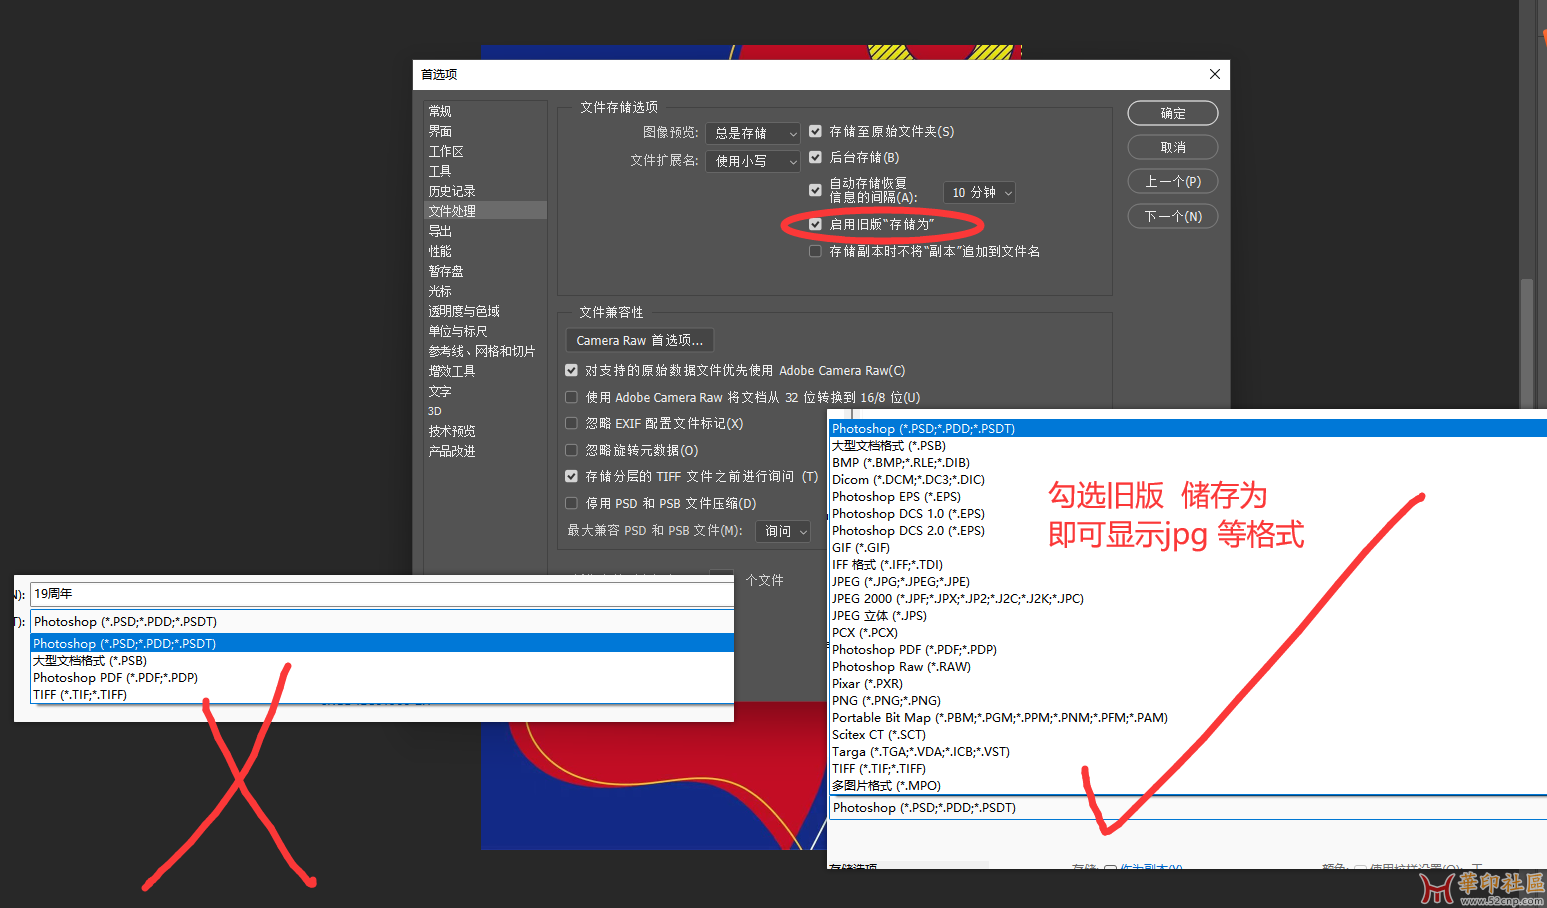Open the 图像预览 dropdown showing 总是存储
Viewport: 1547px width, 908px height.
click(752, 132)
